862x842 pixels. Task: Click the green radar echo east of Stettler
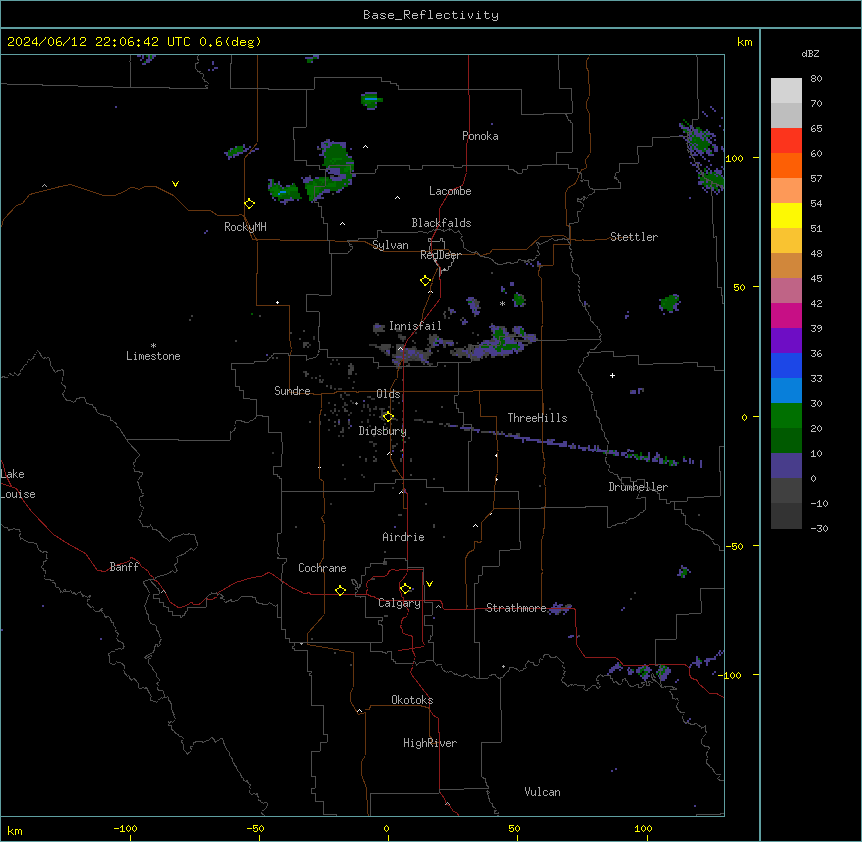670,303
